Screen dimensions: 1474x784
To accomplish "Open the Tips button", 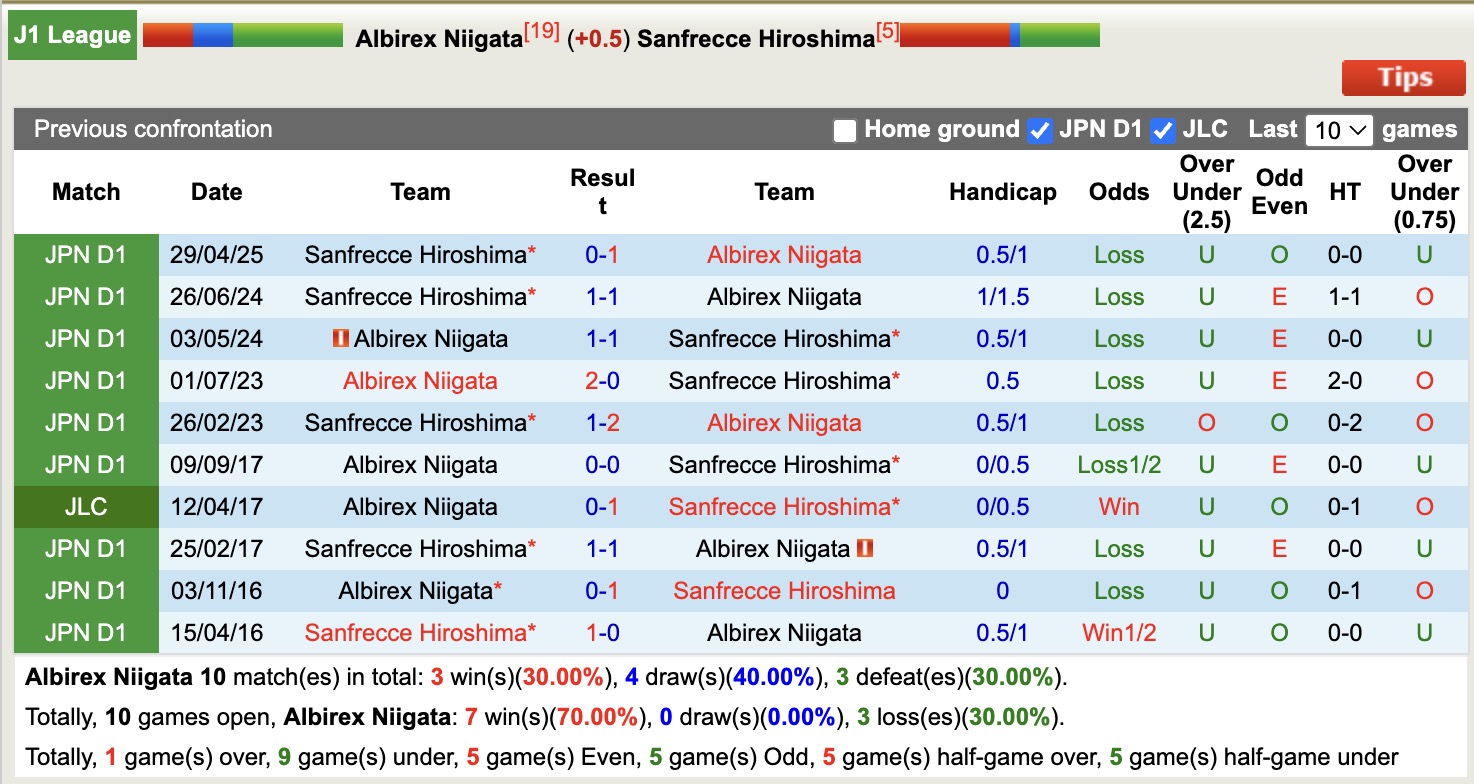I will [1403, 77].
